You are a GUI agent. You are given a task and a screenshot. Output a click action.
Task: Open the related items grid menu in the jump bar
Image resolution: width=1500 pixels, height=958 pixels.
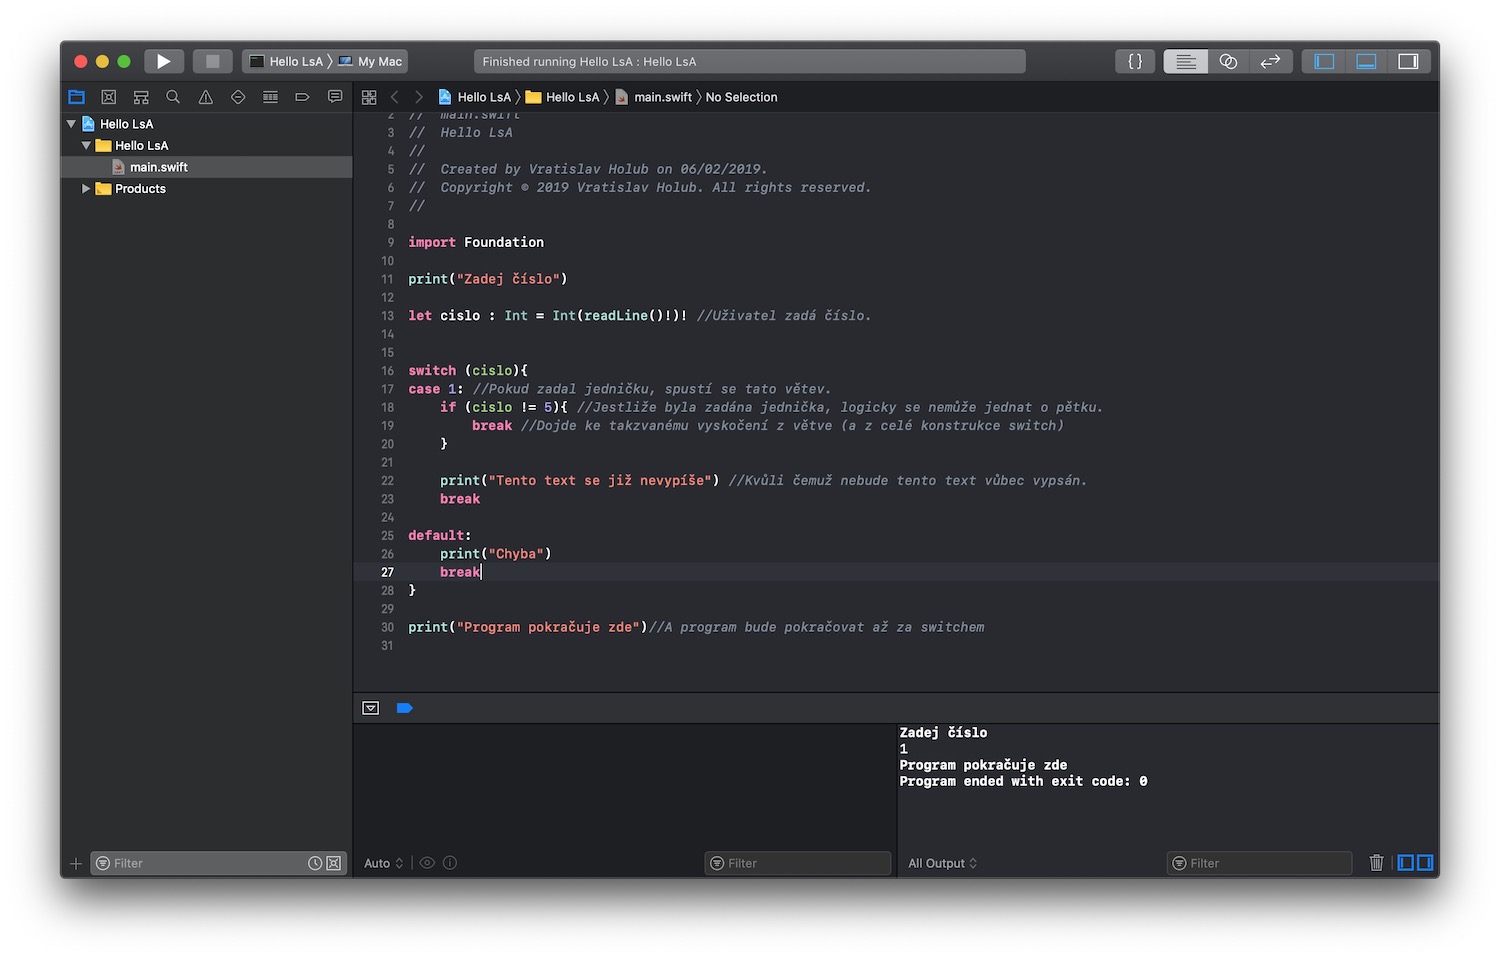369,97
